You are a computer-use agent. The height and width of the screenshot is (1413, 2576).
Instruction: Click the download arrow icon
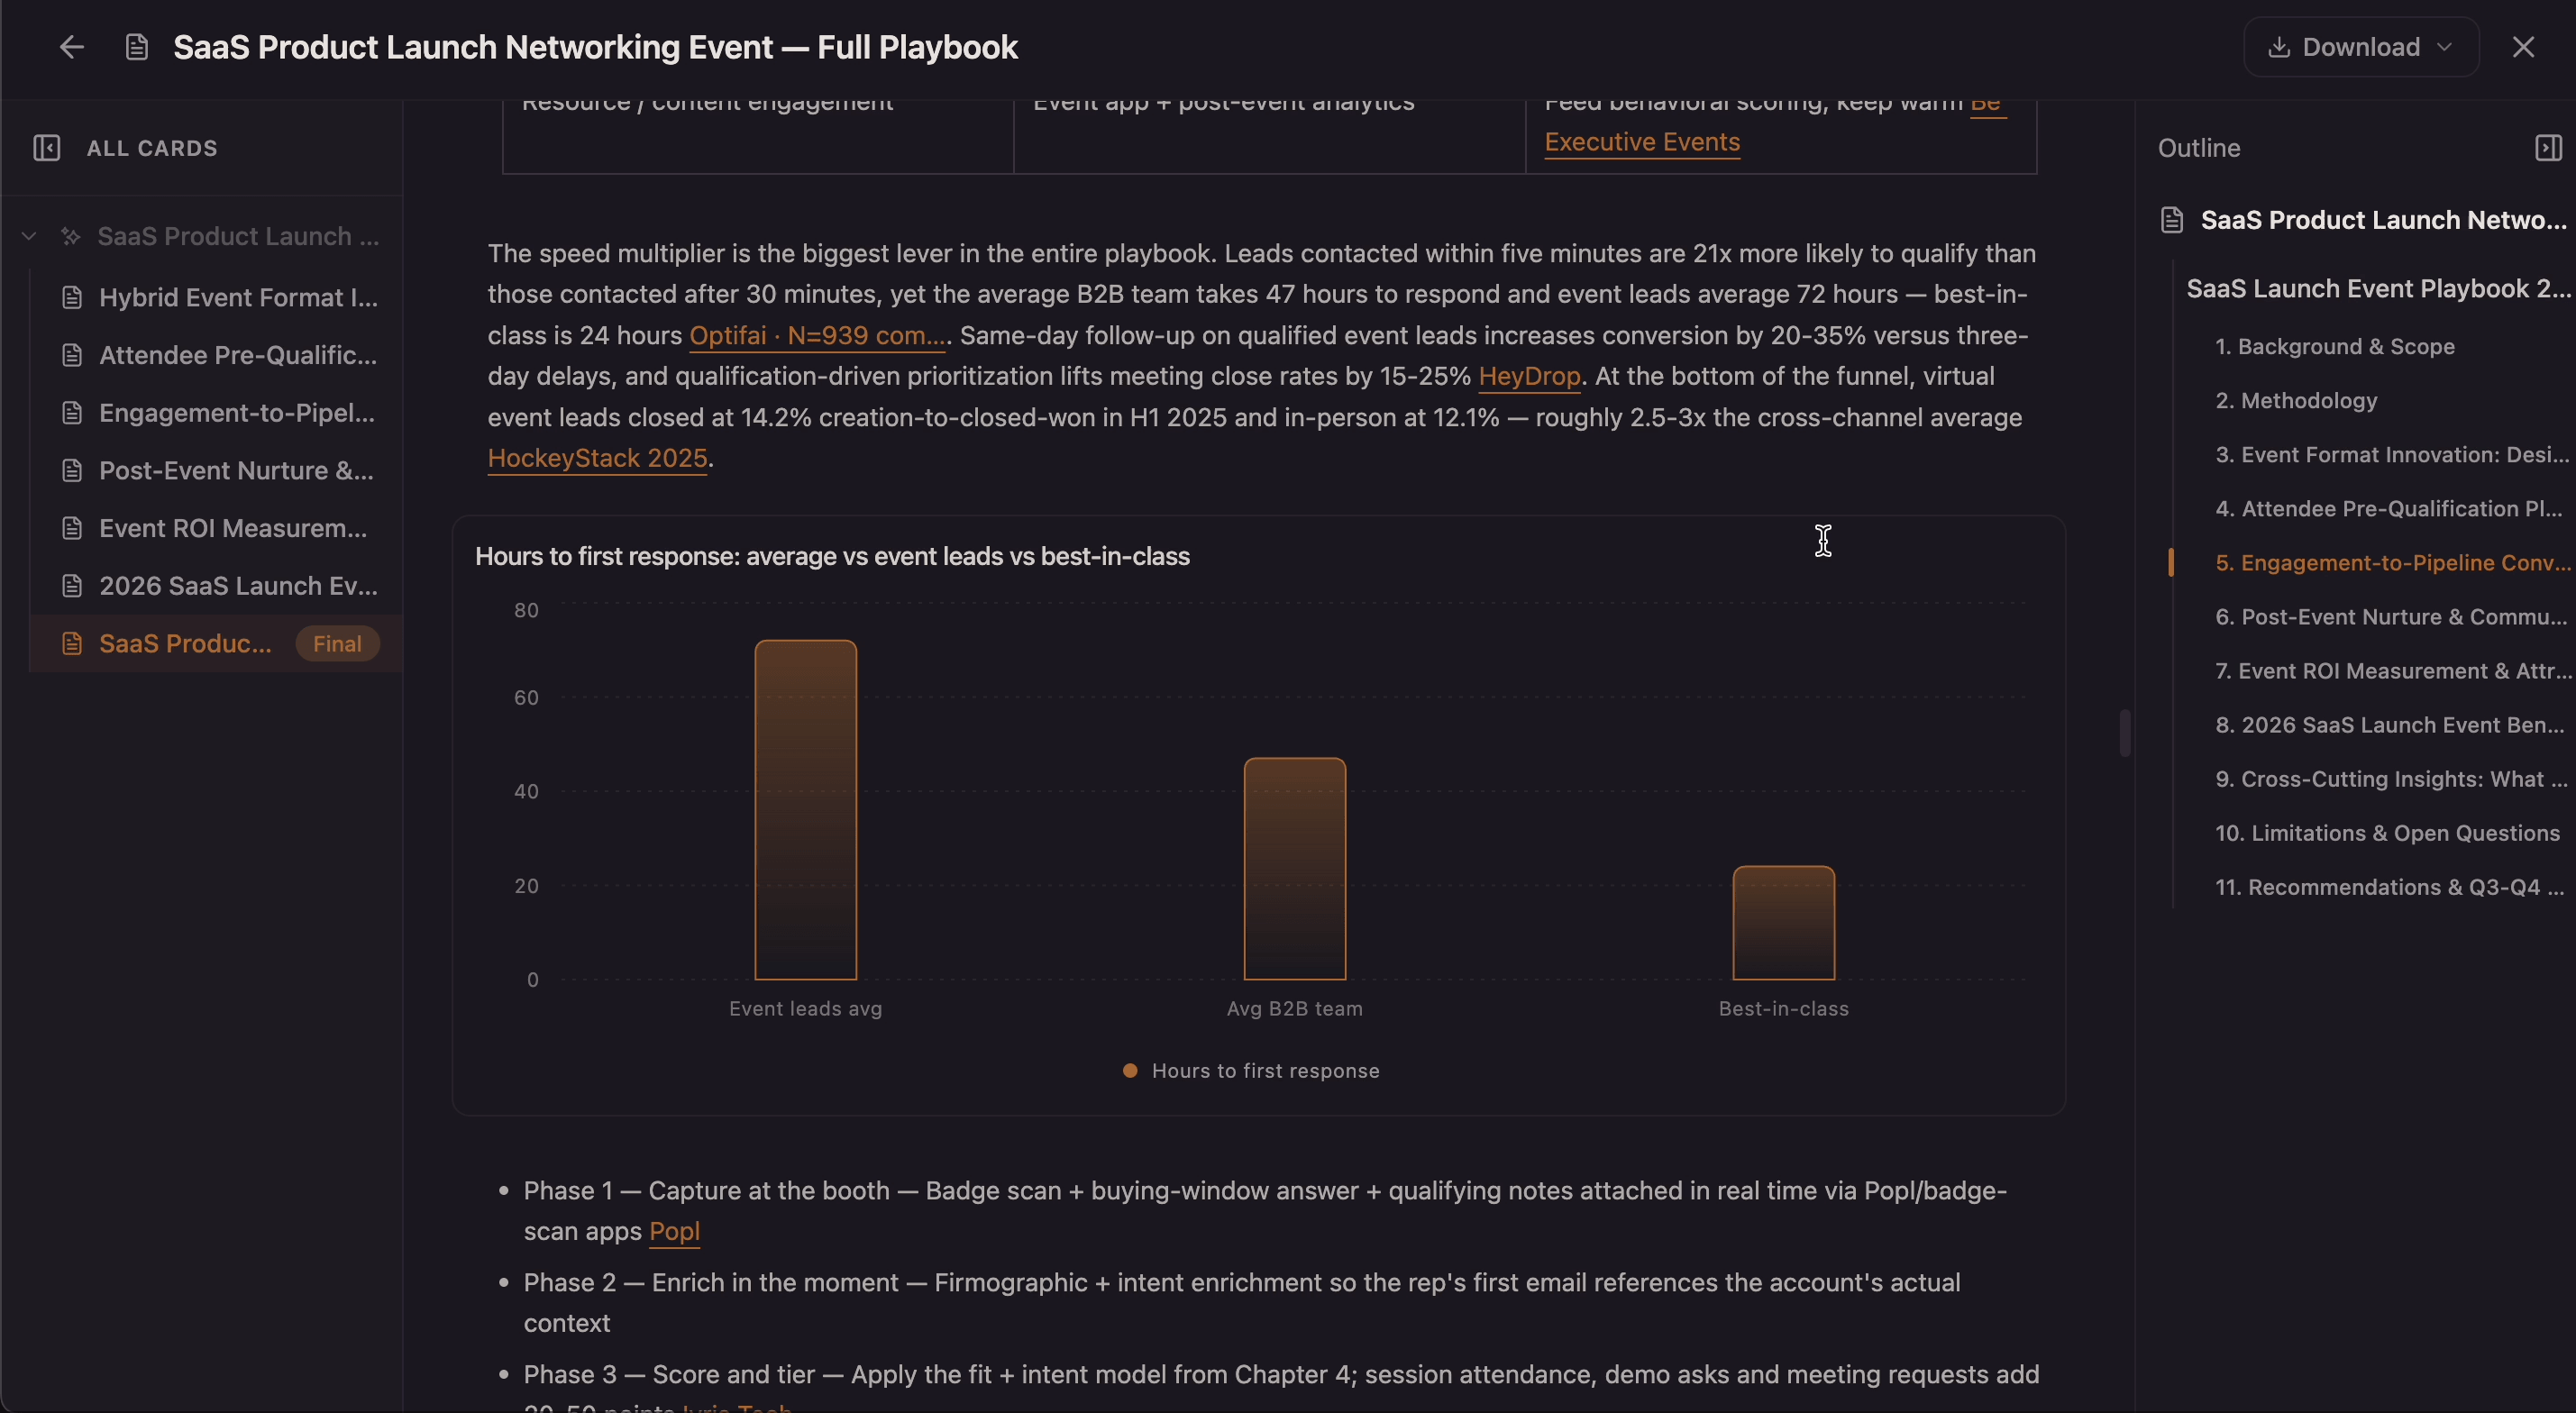click(2279, 47)
